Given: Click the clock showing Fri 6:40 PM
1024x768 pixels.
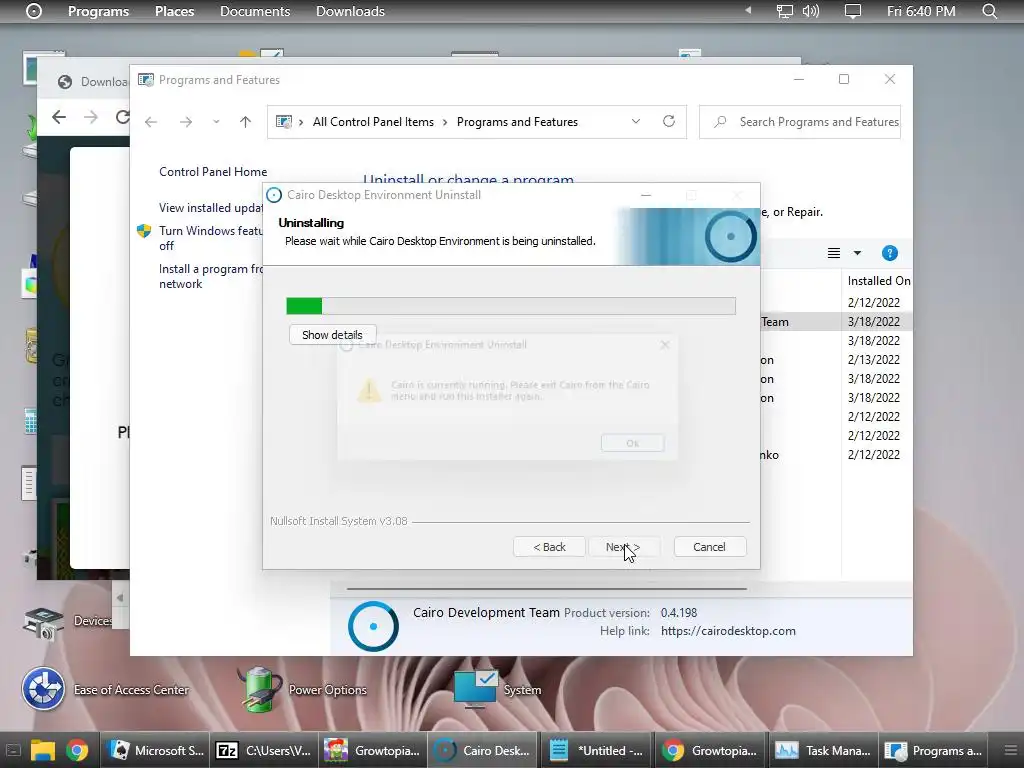Looking at the screenshot, I should pos(921,11).
